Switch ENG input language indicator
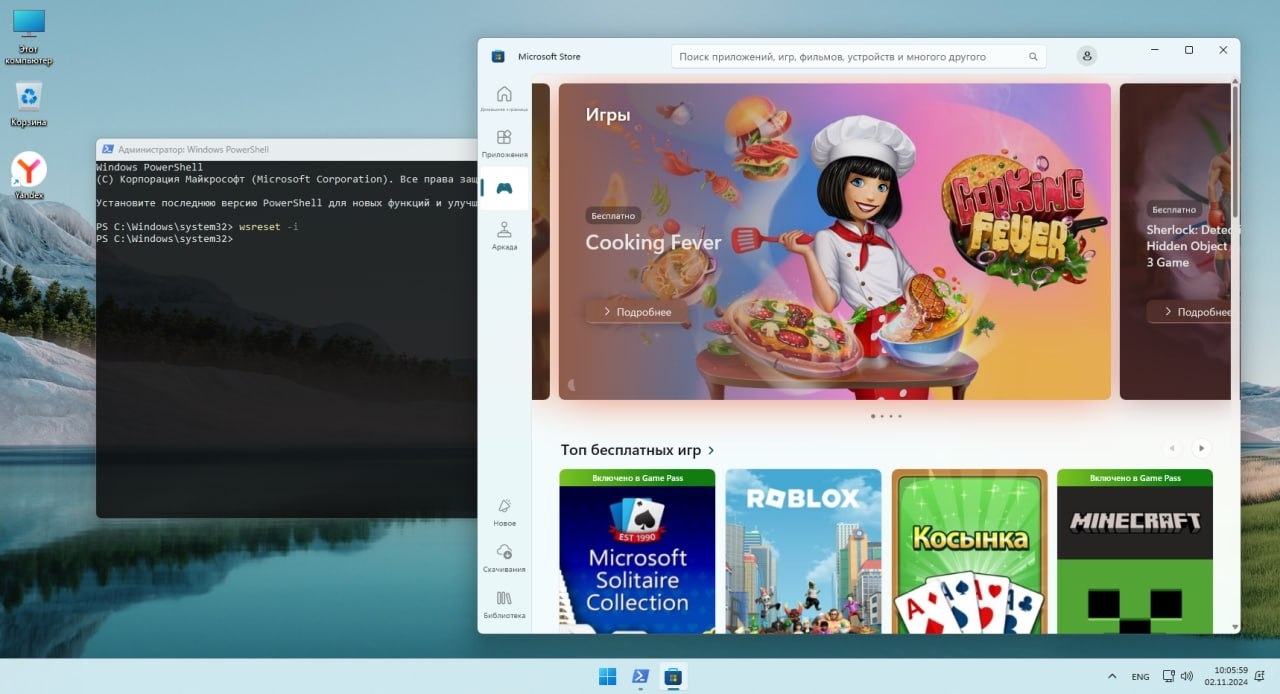 (1140, 677)
